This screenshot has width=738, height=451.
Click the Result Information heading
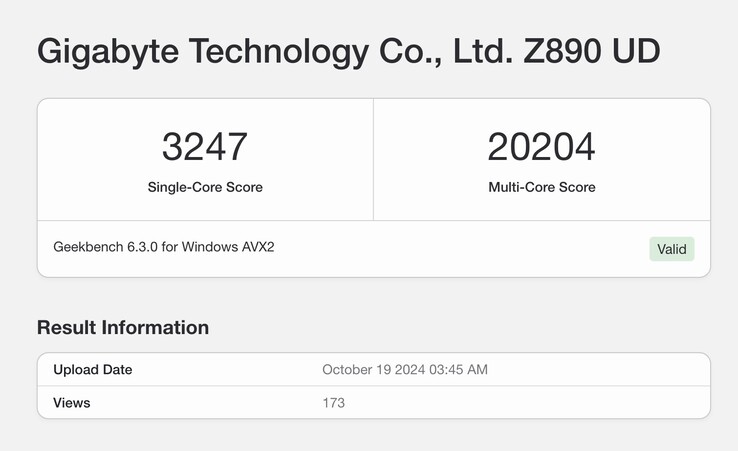(x=123, y=327)
